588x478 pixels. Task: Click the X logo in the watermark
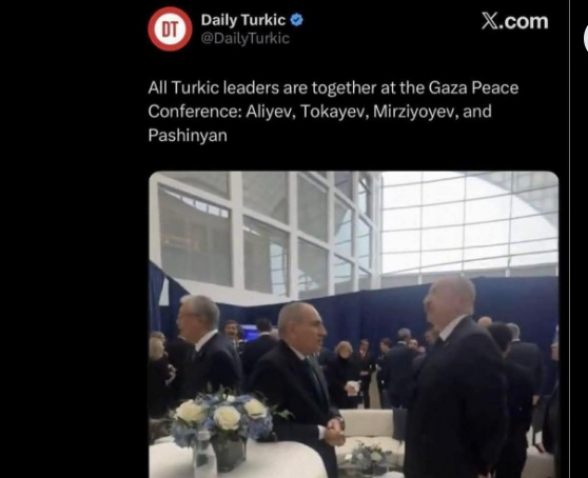[x=490, y=21]
